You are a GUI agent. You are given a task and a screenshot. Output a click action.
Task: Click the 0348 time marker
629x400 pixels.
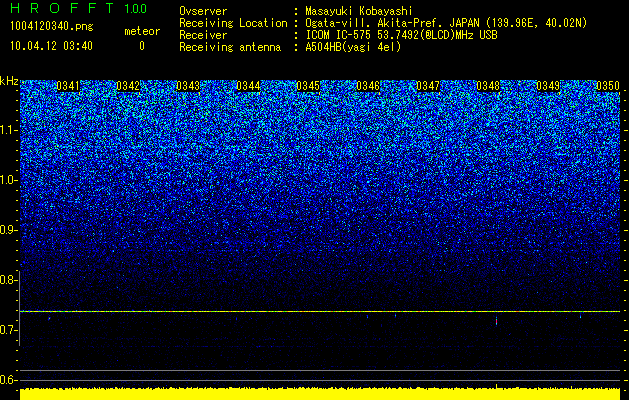click(488, 86)
